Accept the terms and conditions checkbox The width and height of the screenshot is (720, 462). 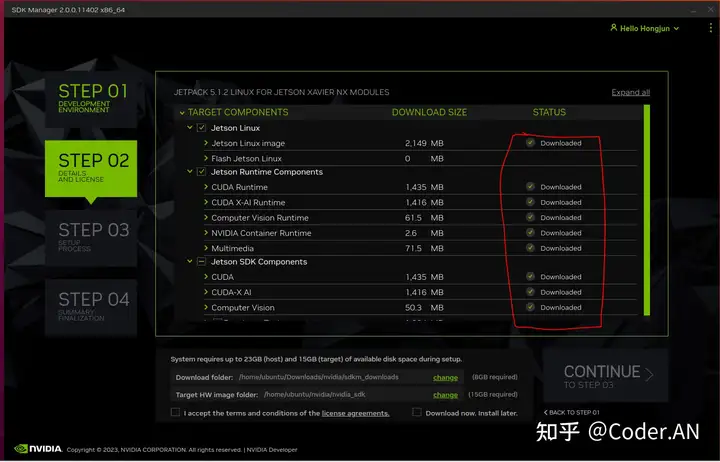click(x=175, y=412)
